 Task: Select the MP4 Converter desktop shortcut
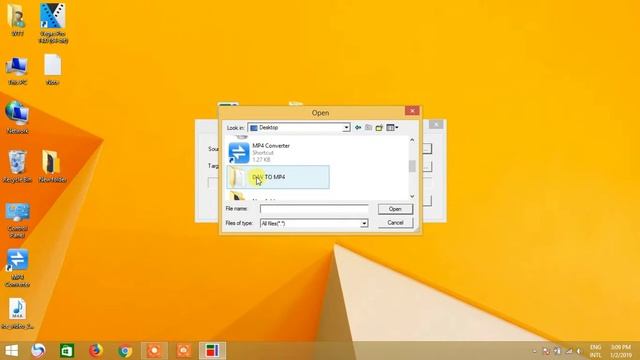[x=17, y=268]
